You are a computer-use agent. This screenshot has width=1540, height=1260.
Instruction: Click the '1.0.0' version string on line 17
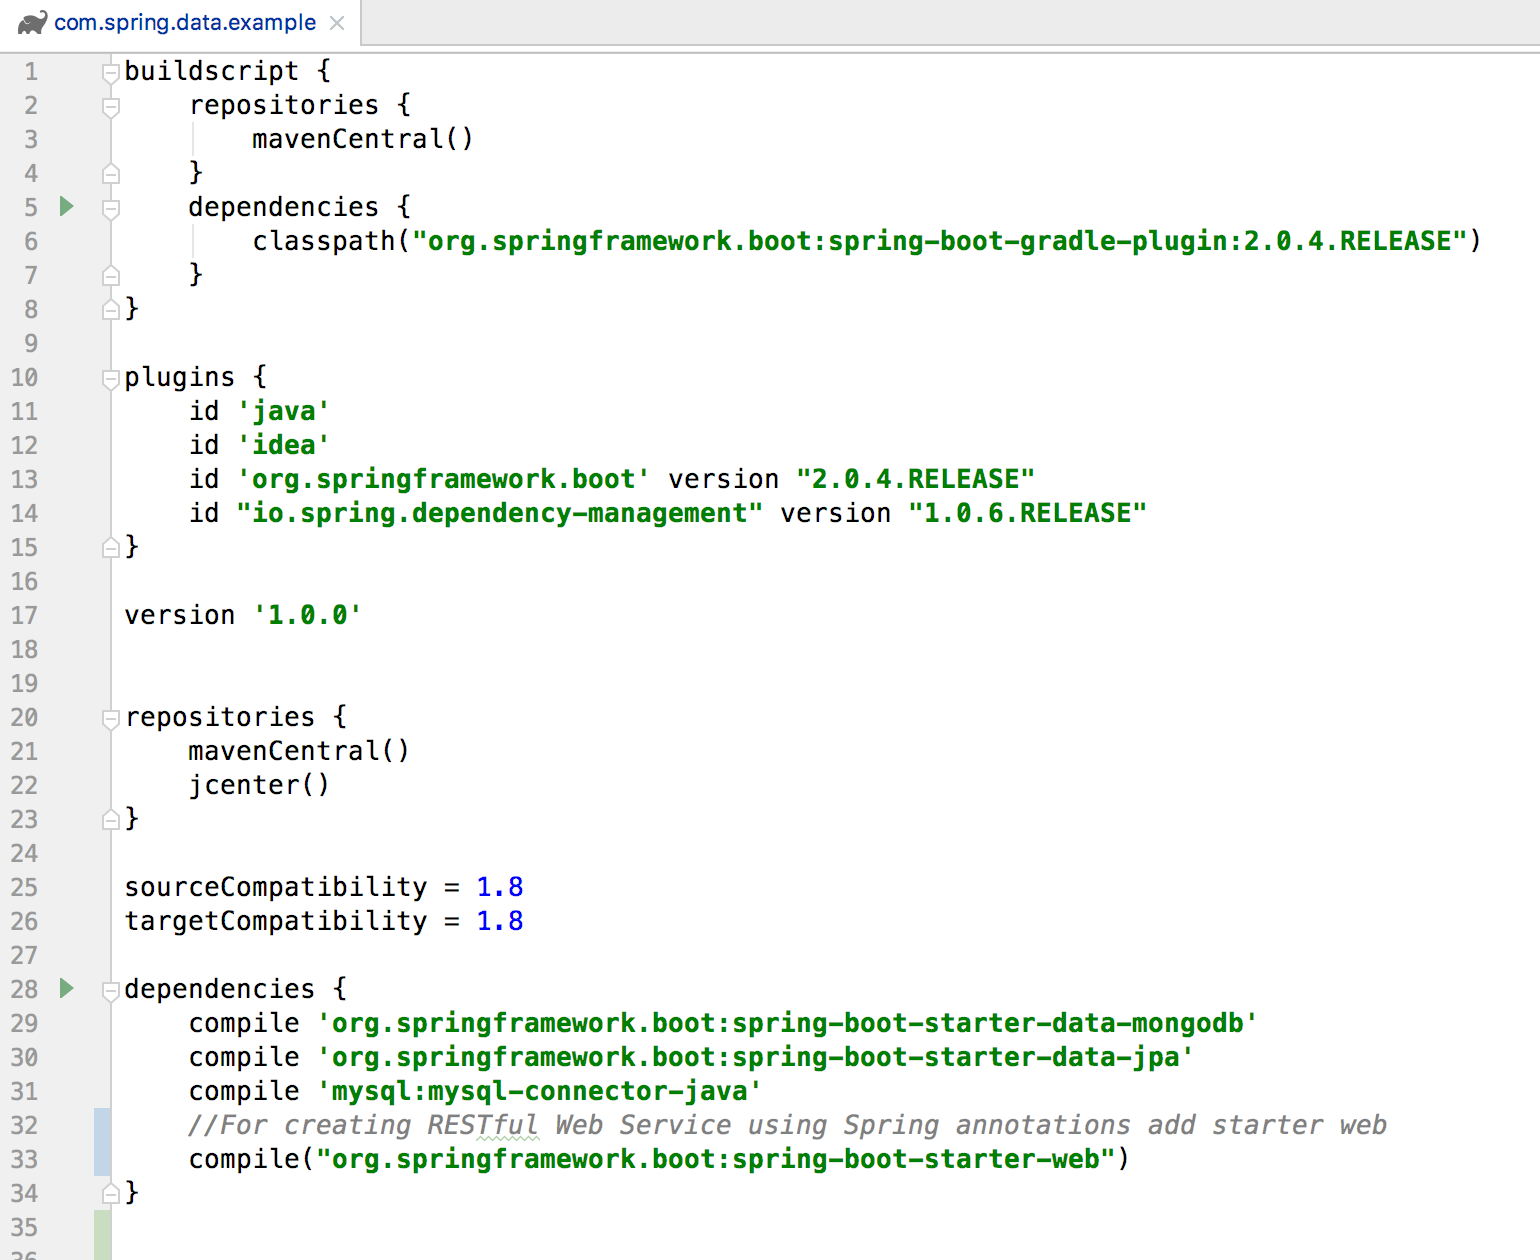coord(308,615)
